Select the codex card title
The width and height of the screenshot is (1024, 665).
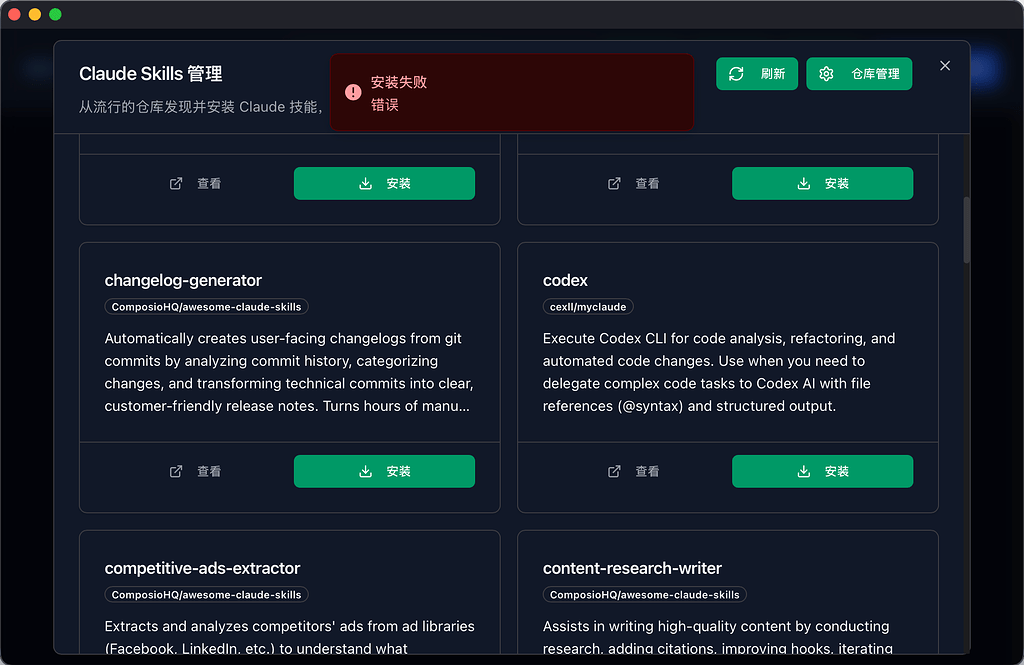pos(565,280)
